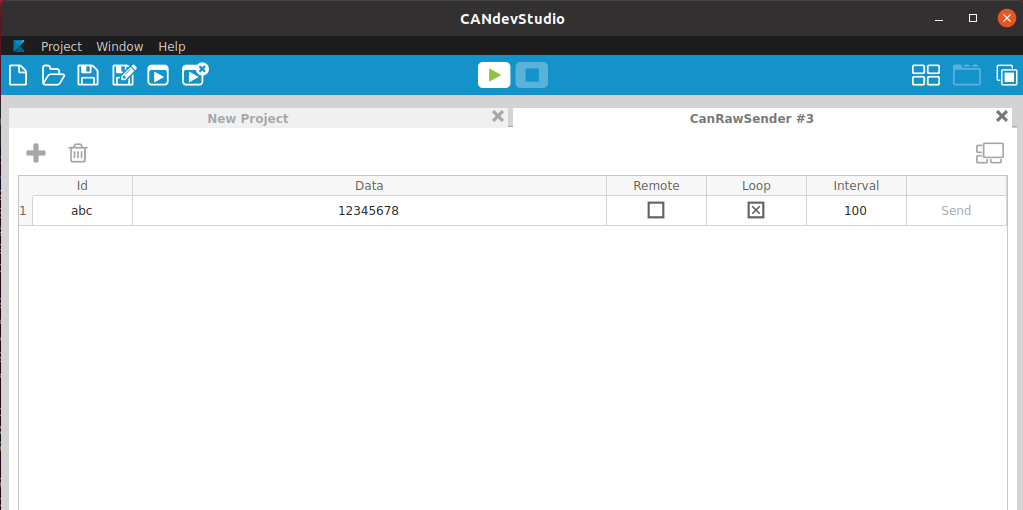Viewport: 1023px width, 510px height.
Task: Switch to tiled view with the grid icon
Action: pos(925,75)
